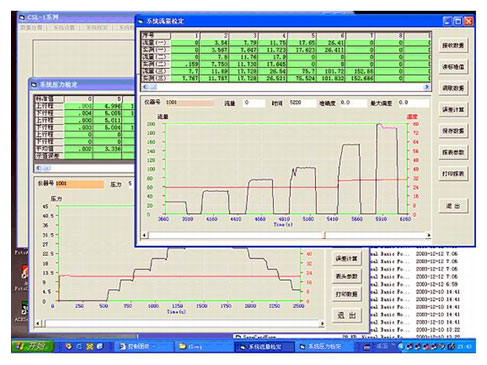Click right arrow of the flow data table scrollbar
Image resolution: width=487 pixels, height=365 pixels.
[426, 87]
